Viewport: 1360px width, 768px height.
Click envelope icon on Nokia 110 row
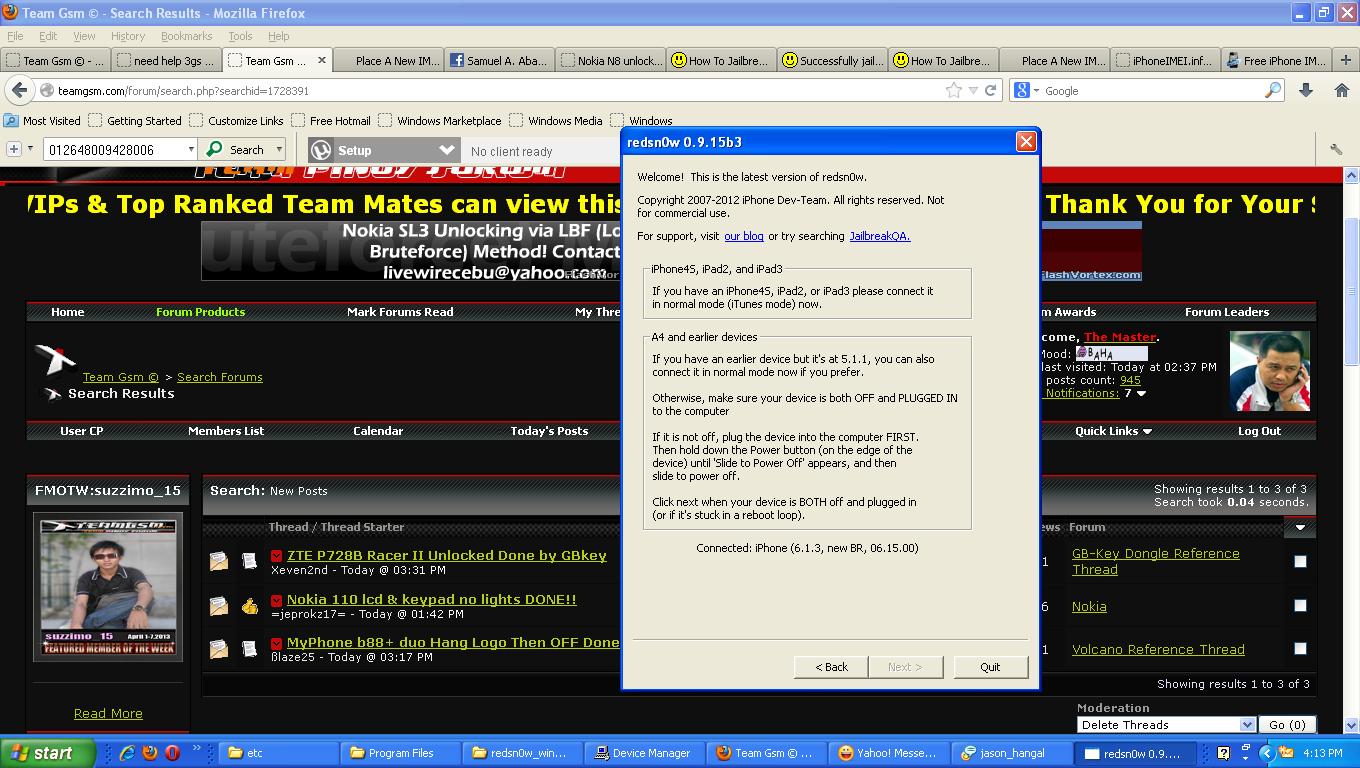218,605
